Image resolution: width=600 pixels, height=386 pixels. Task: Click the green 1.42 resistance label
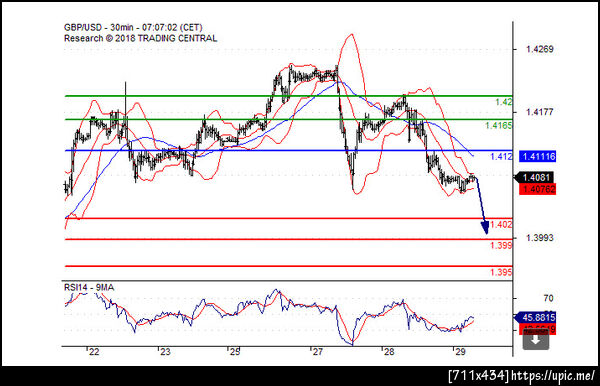504,102
